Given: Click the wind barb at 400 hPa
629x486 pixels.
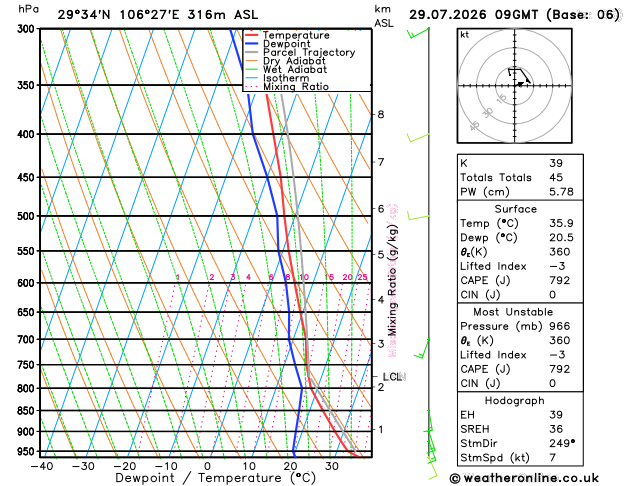Looking at the screenshot, I should pyautogui.click(x=418, y=138).
